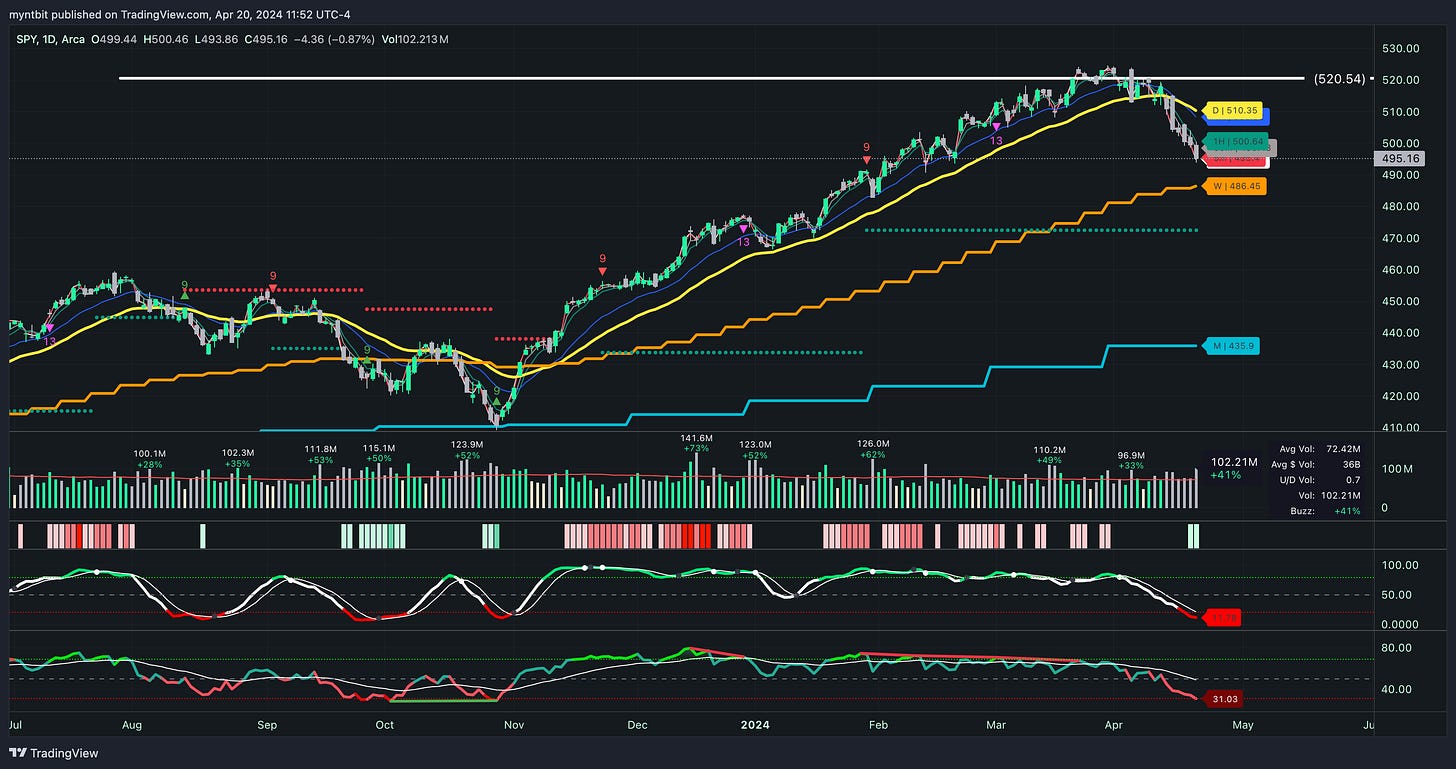Screen dimensions: 1456x769
Task: Click the cyan M | 435.9 level tag
Action: 1230,346
